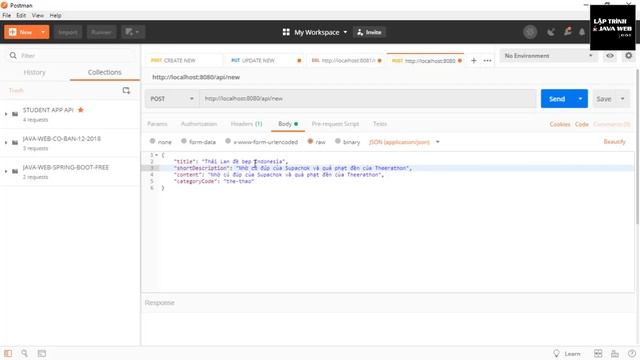Open the satellite interceptor icon
Screen dimensions: 640x360
point(551,32)
